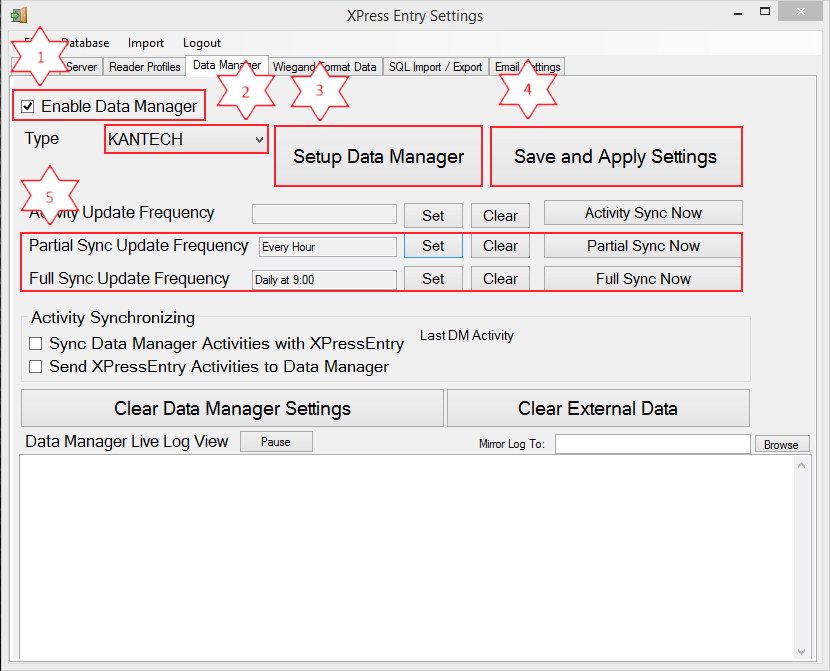
Task: Click the Mirror Log To input field
Action: [653, 444]
